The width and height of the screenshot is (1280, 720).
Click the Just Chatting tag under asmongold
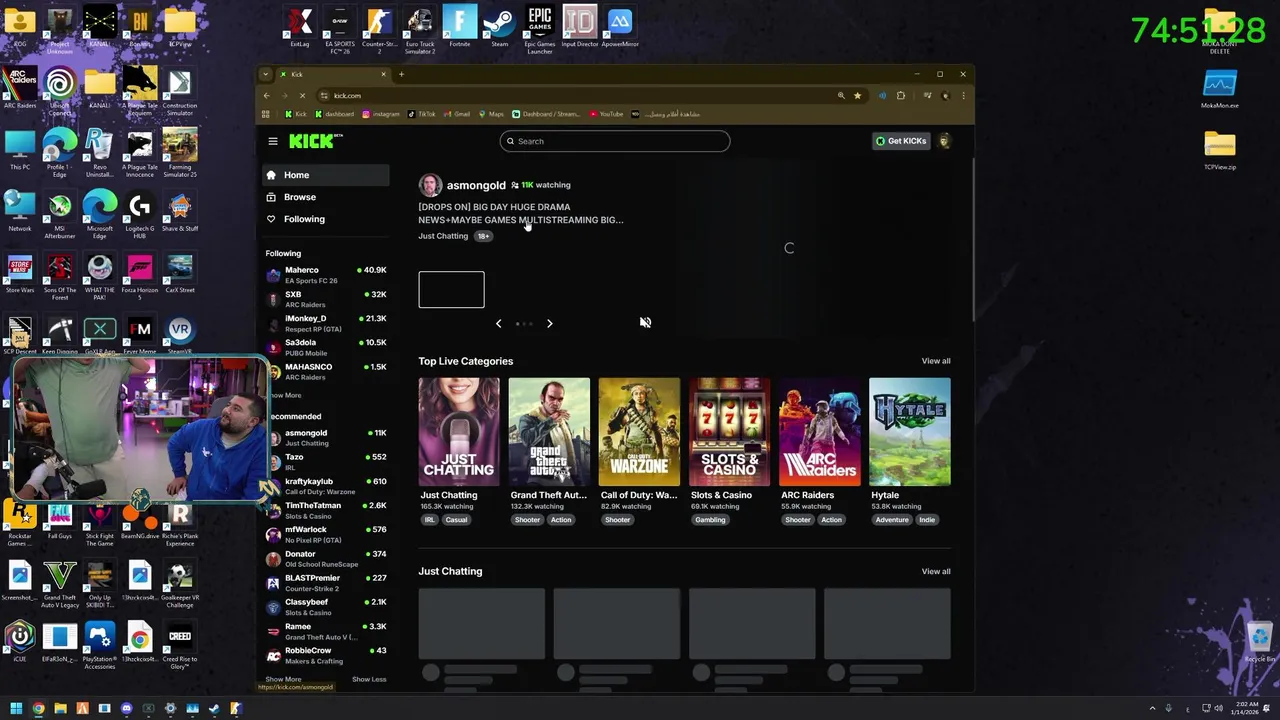(443, 236)
